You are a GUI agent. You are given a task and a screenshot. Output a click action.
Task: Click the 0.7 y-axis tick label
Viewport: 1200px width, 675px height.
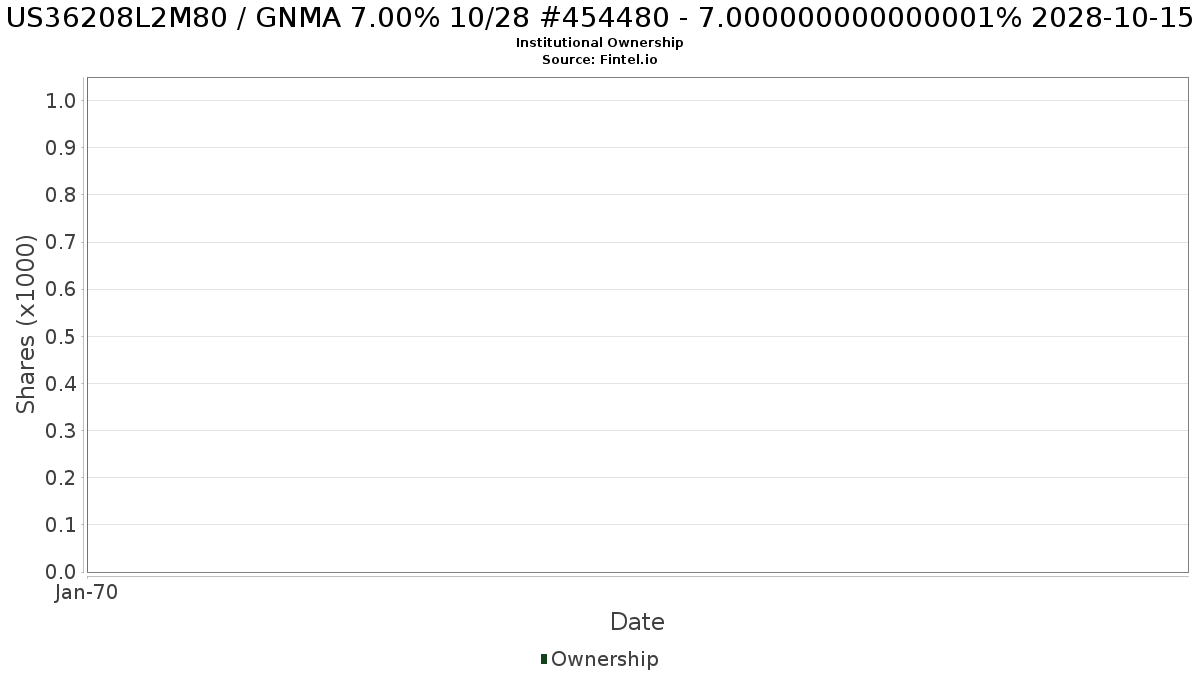tap(61, 242)
